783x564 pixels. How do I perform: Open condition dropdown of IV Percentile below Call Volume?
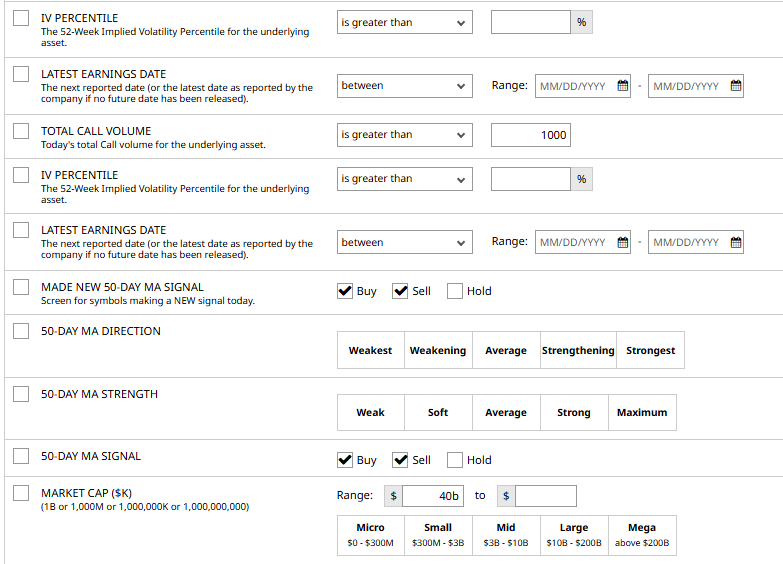pos(404,179)
